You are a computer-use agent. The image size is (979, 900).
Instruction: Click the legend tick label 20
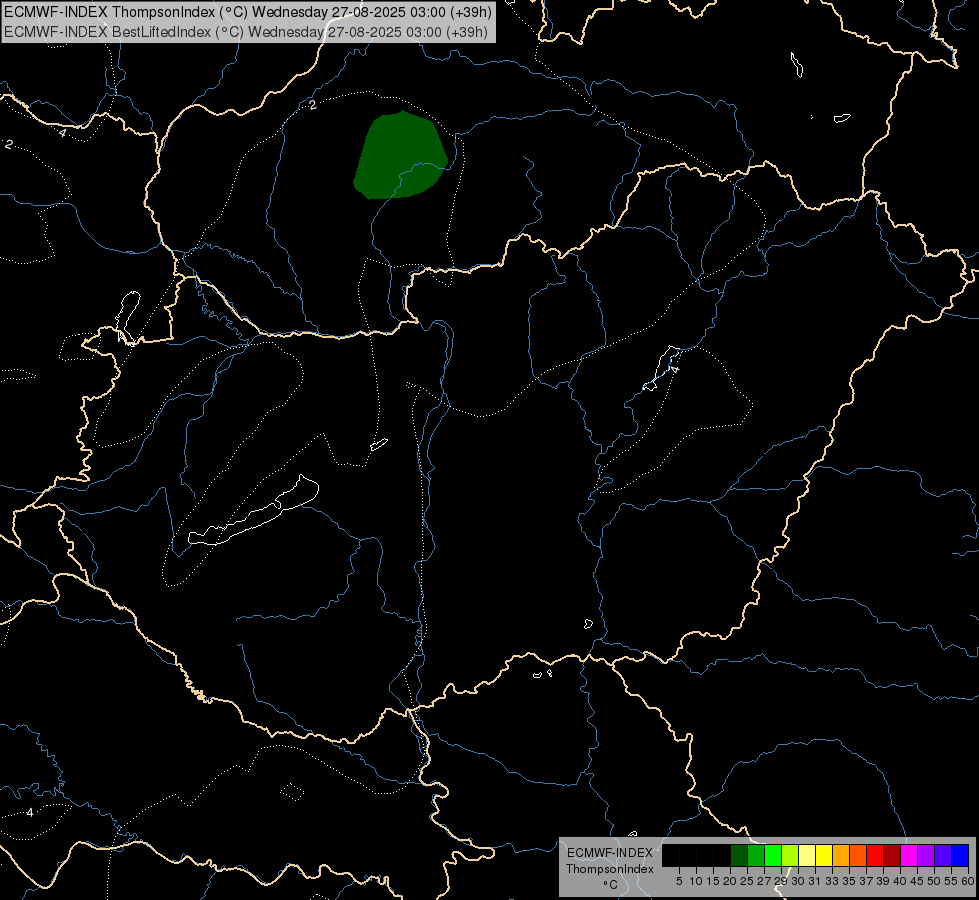pos(730,881)
